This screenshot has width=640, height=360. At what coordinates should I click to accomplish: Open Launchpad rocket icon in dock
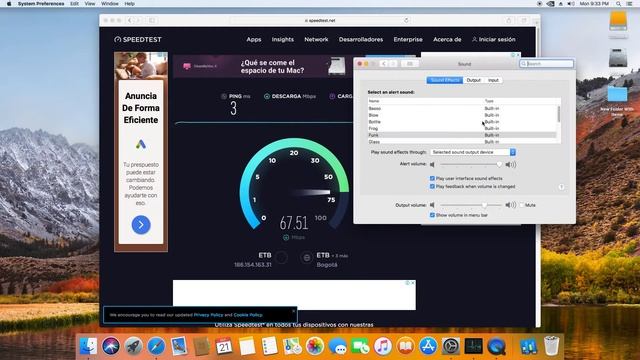[x=133, y=347]
